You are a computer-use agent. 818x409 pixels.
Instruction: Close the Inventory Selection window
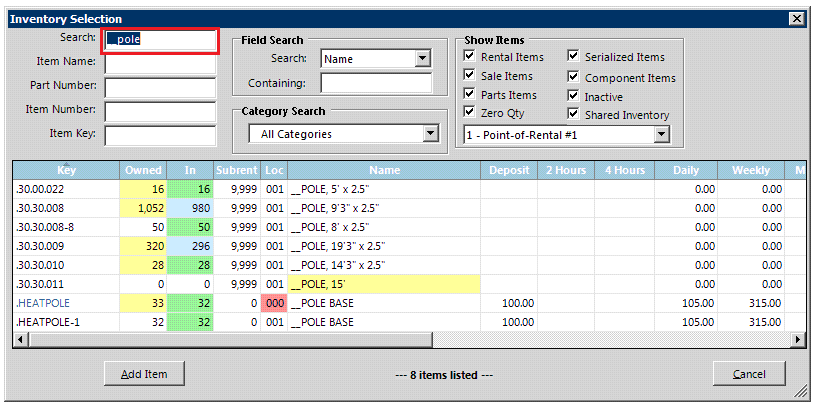click(x=796, y=19)
